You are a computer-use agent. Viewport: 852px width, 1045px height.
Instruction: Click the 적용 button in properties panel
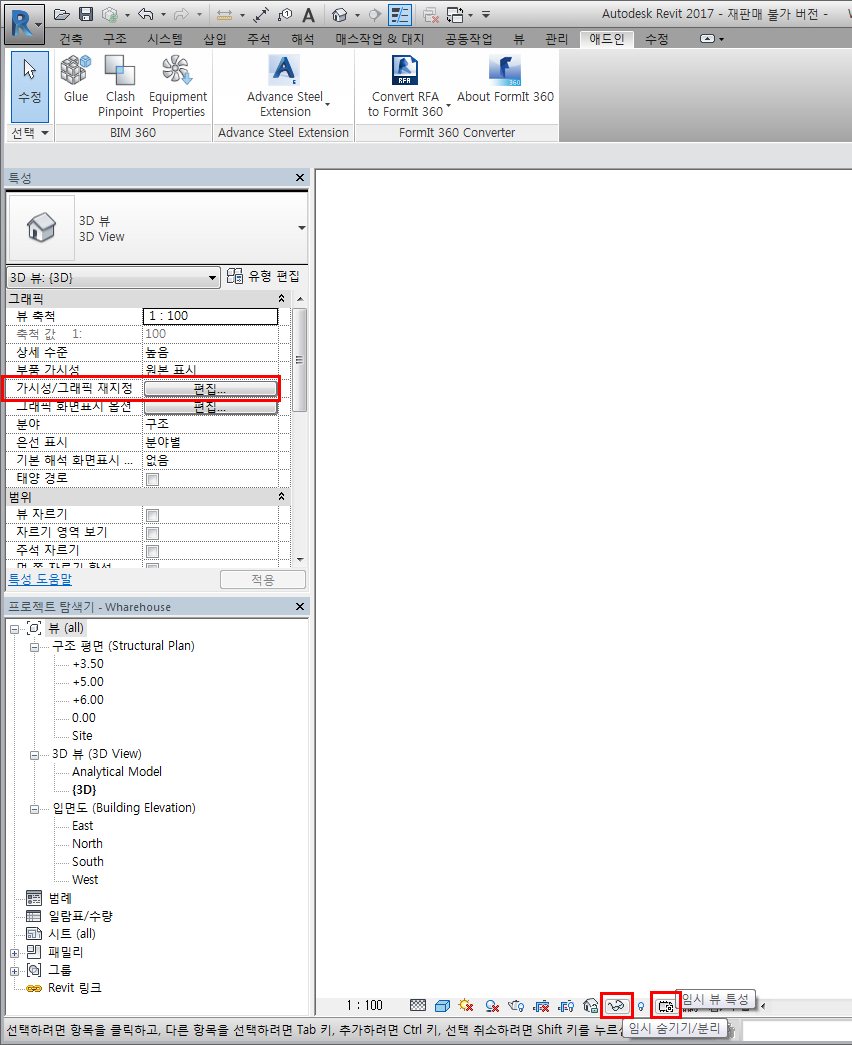[x=263, y=580]
